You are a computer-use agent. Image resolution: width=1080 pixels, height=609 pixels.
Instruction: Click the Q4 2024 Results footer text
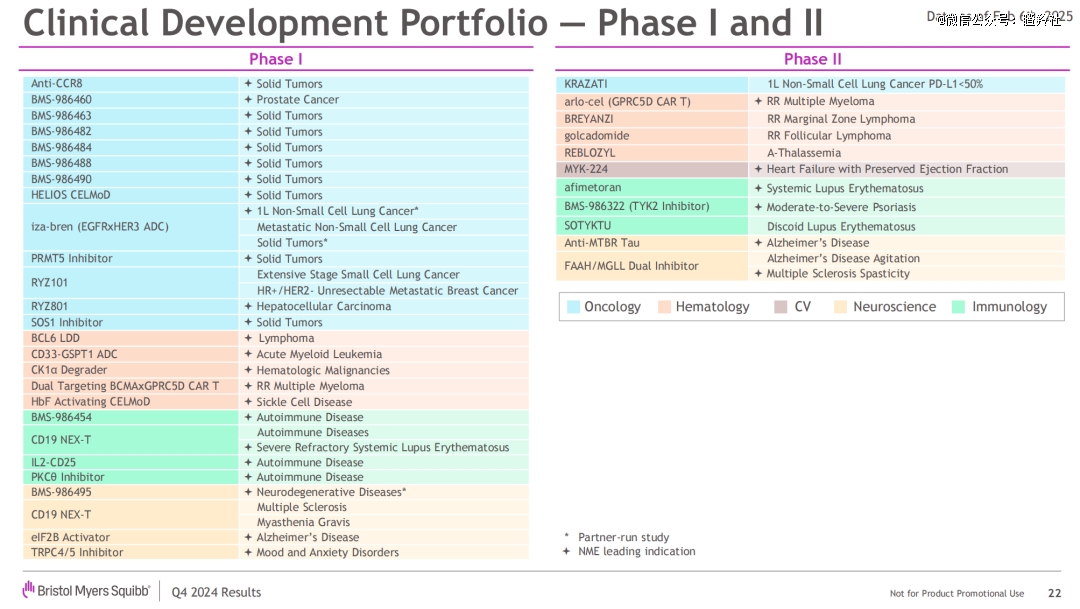point(216,592)
